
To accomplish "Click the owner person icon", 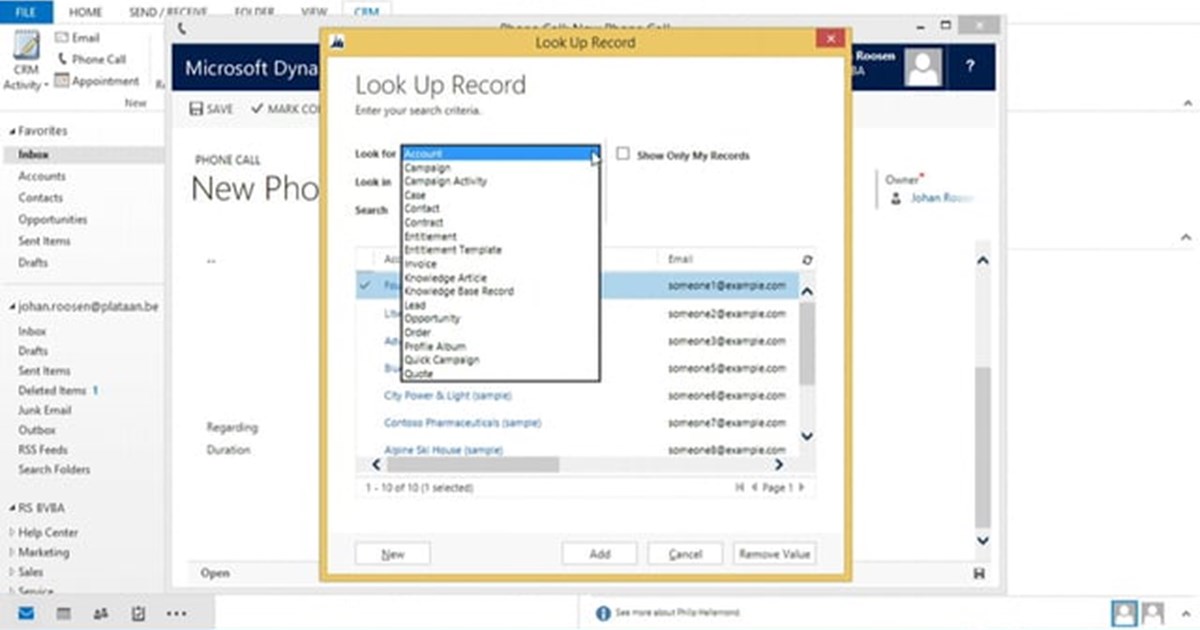I will coord(895,199).
